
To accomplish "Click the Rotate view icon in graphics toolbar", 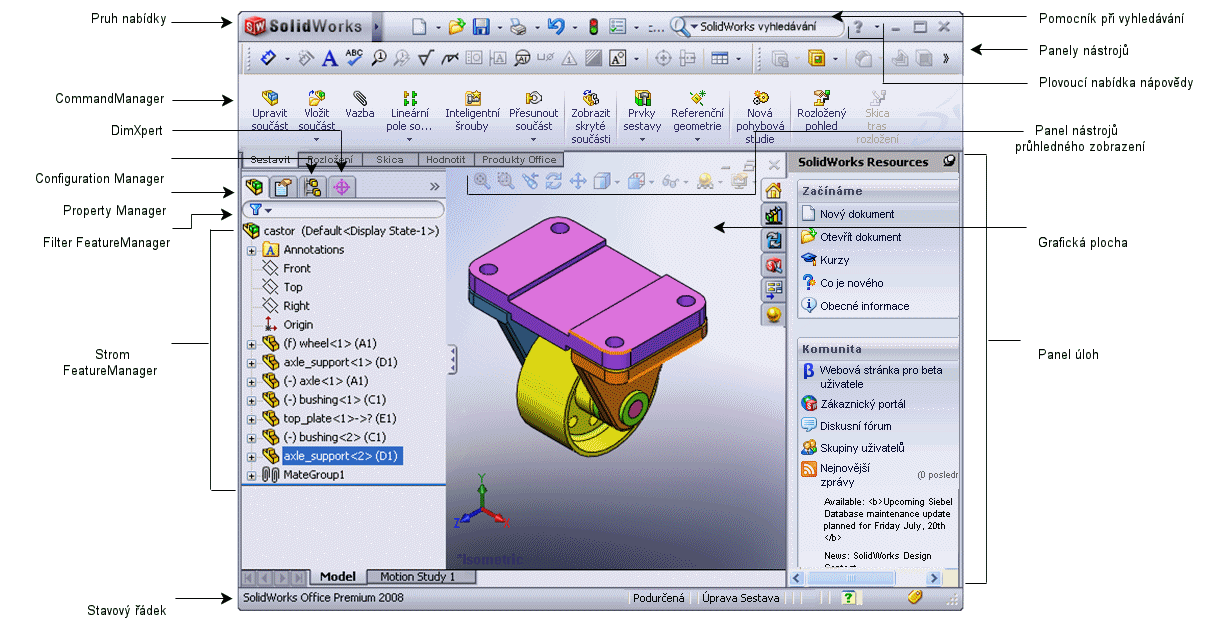I will (x=554, y=181).
